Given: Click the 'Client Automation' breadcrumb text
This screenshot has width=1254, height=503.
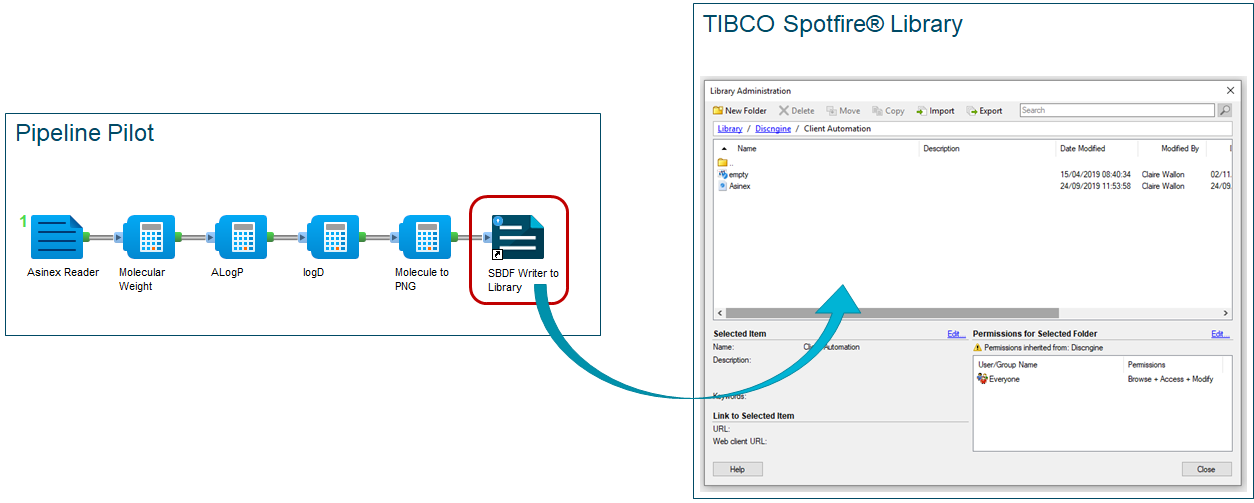Looking at the screenshot, I should (x=837, y=129).
